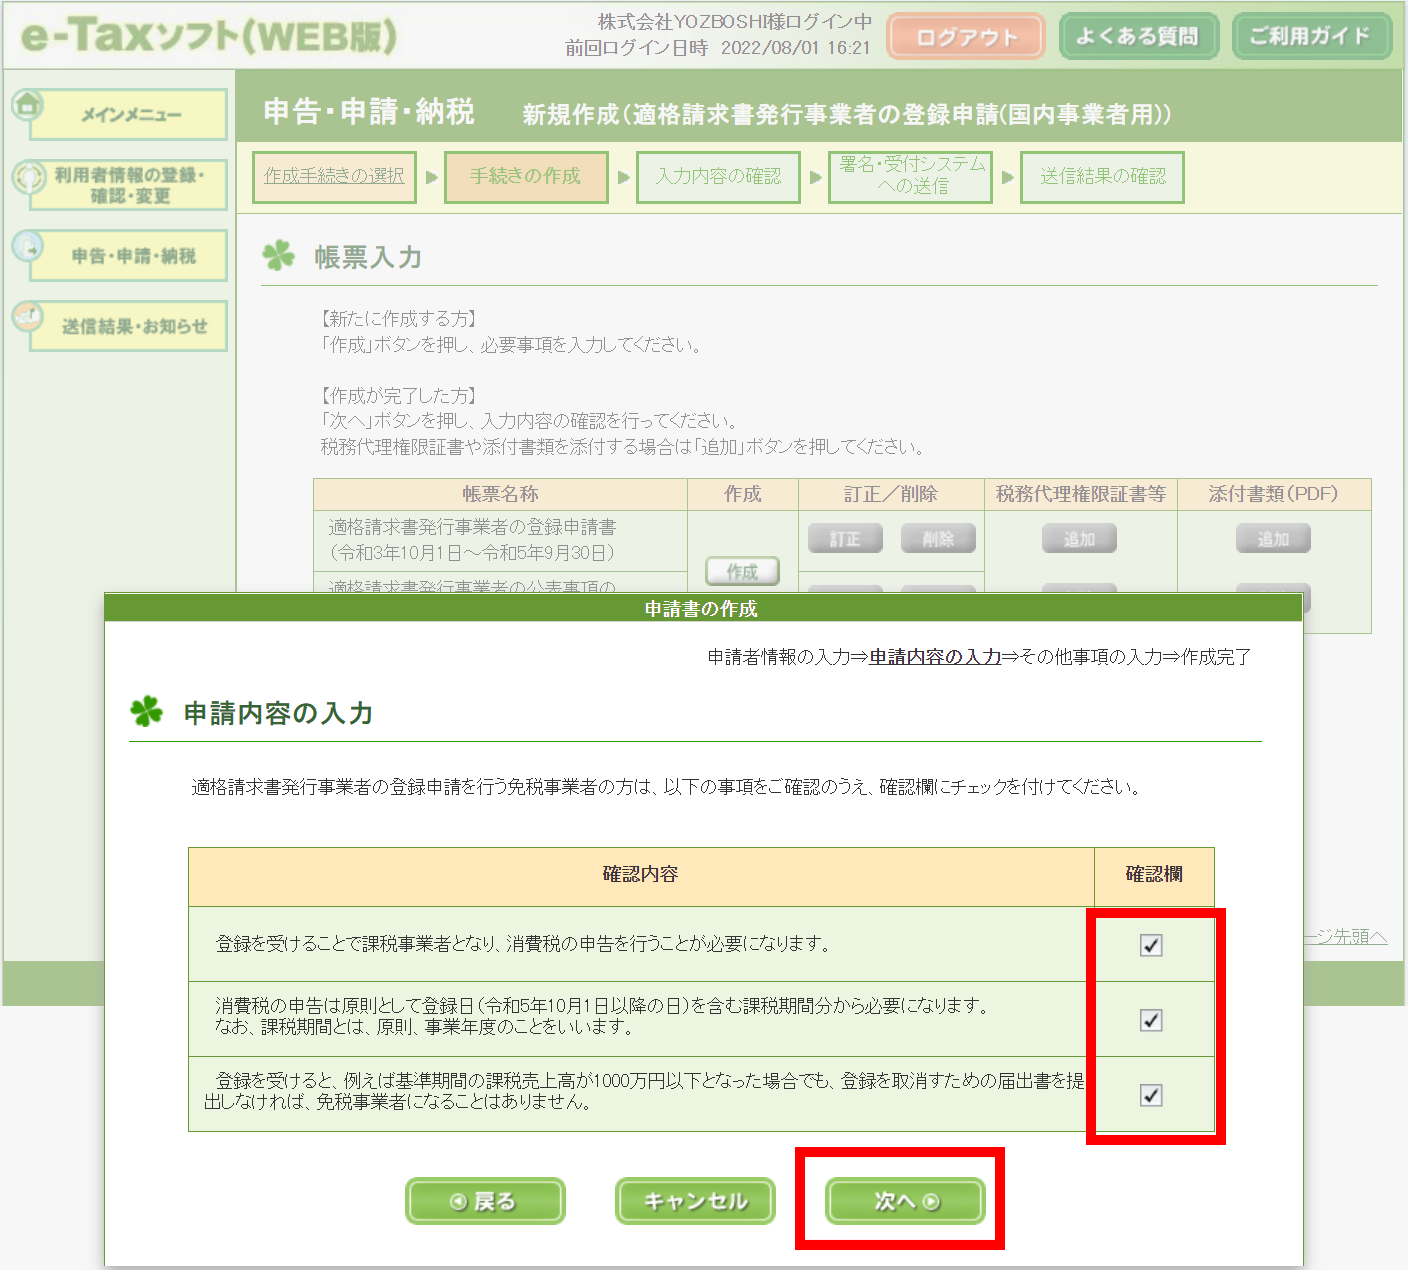Click the 作成 button in the table
This screenshot has height=1270, width=1408.
[742, 571]
